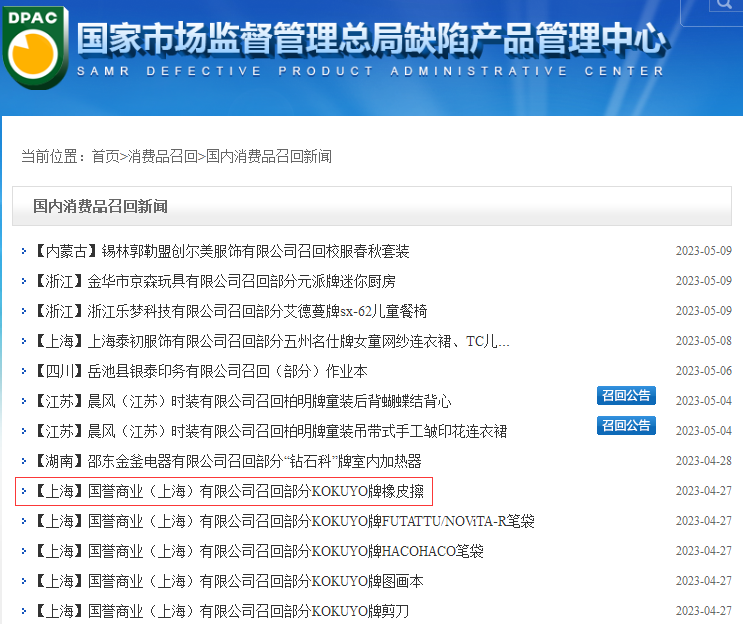Click bullet arrow beside KOKUYO牌橡皮擦 row
Screen dimensions: 743x624
24,491
